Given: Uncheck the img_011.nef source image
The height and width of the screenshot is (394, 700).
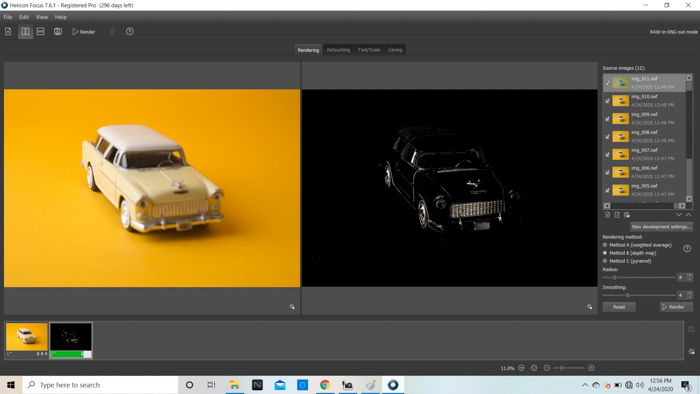Looking at the screenshot, I should pyautogui.click(x=608, y=83).
